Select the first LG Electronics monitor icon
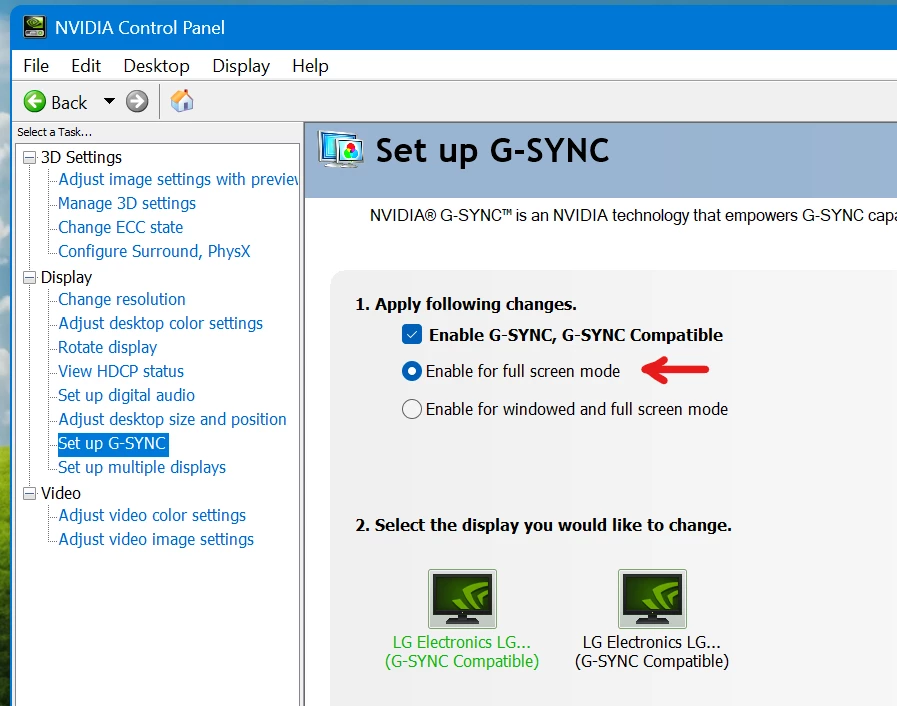This screenshot has width=897, height=706. (x=462, y=598)
